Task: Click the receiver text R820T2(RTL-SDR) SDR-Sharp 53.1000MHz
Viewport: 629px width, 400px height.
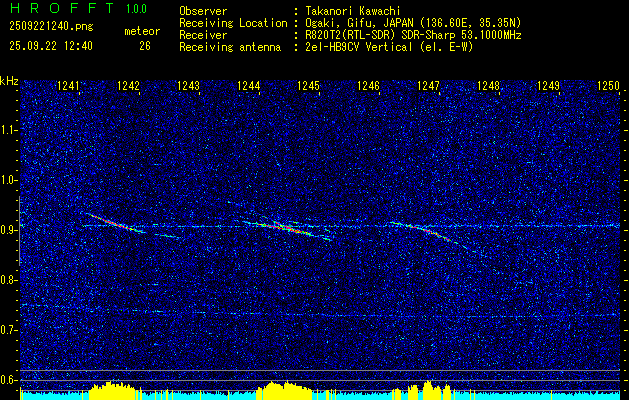Action: [412, 35]
